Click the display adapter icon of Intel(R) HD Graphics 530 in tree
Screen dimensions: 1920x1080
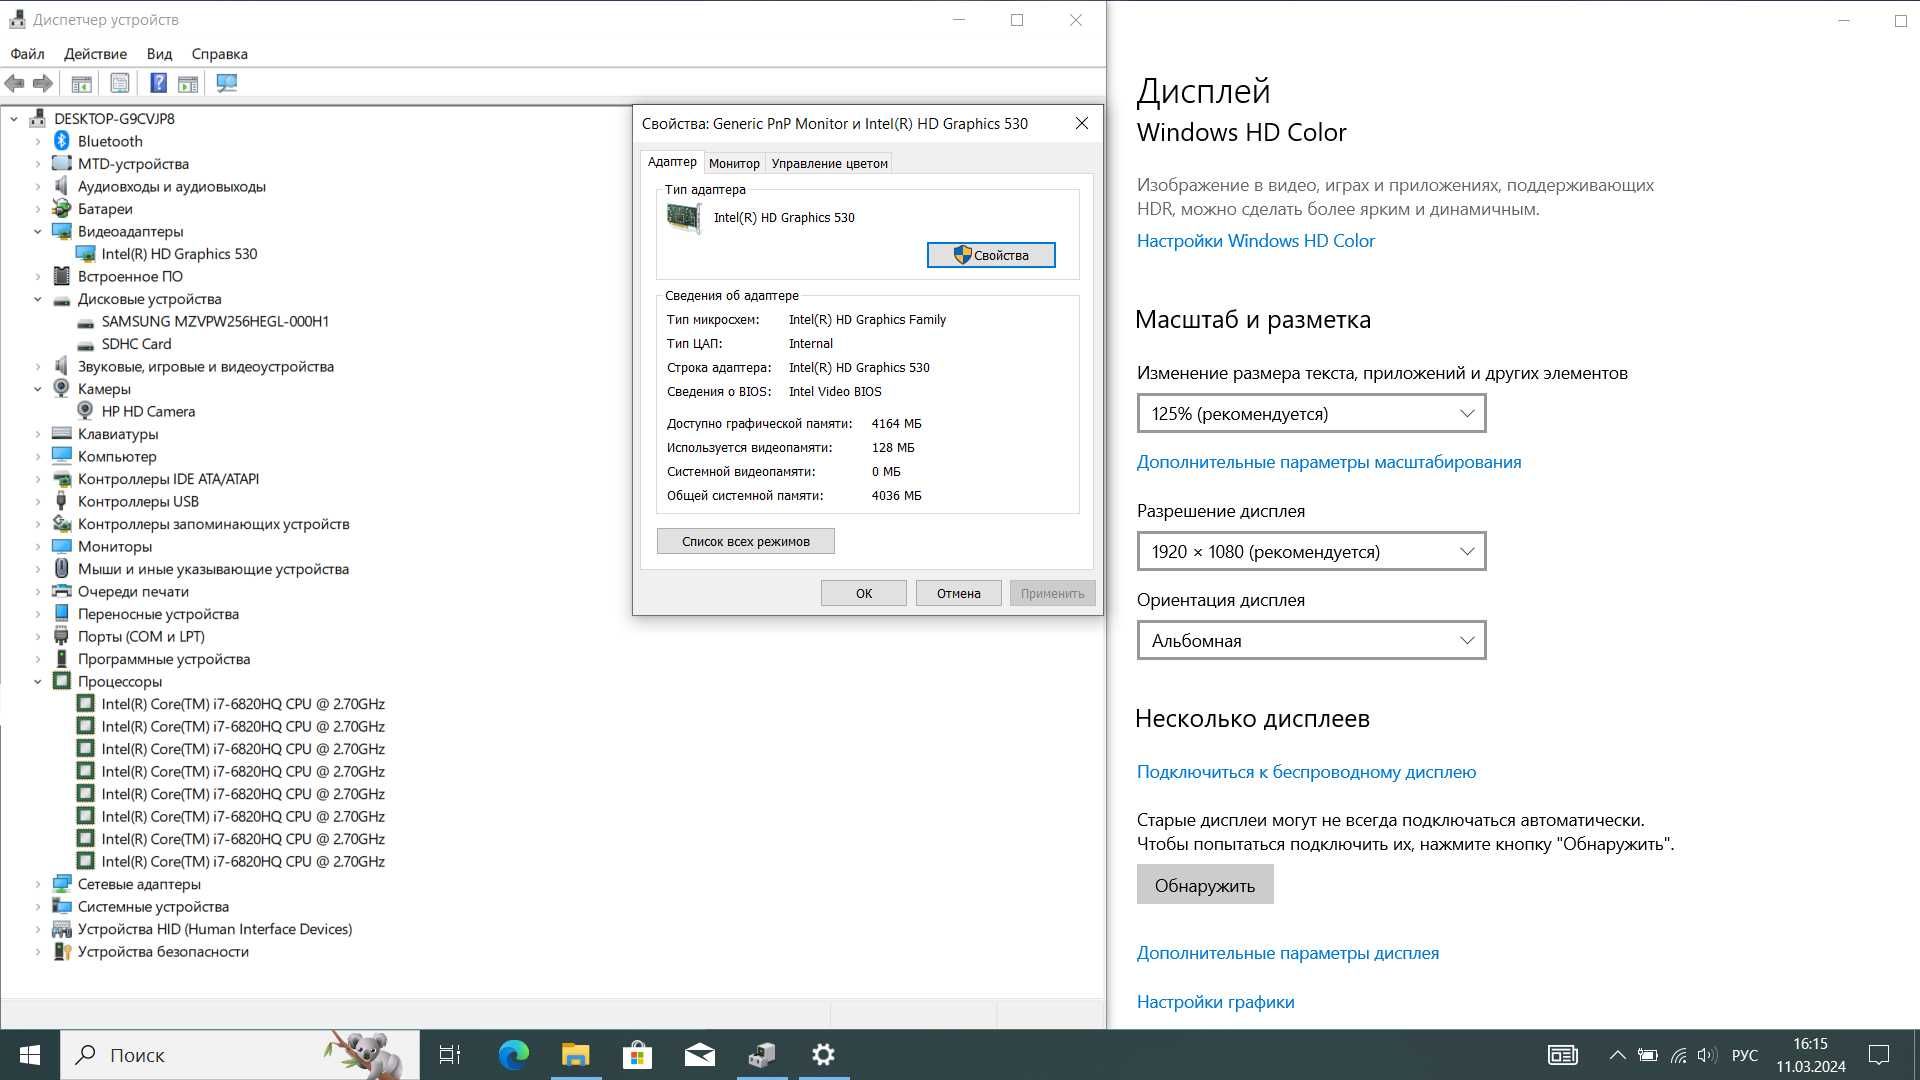point(85,254)
